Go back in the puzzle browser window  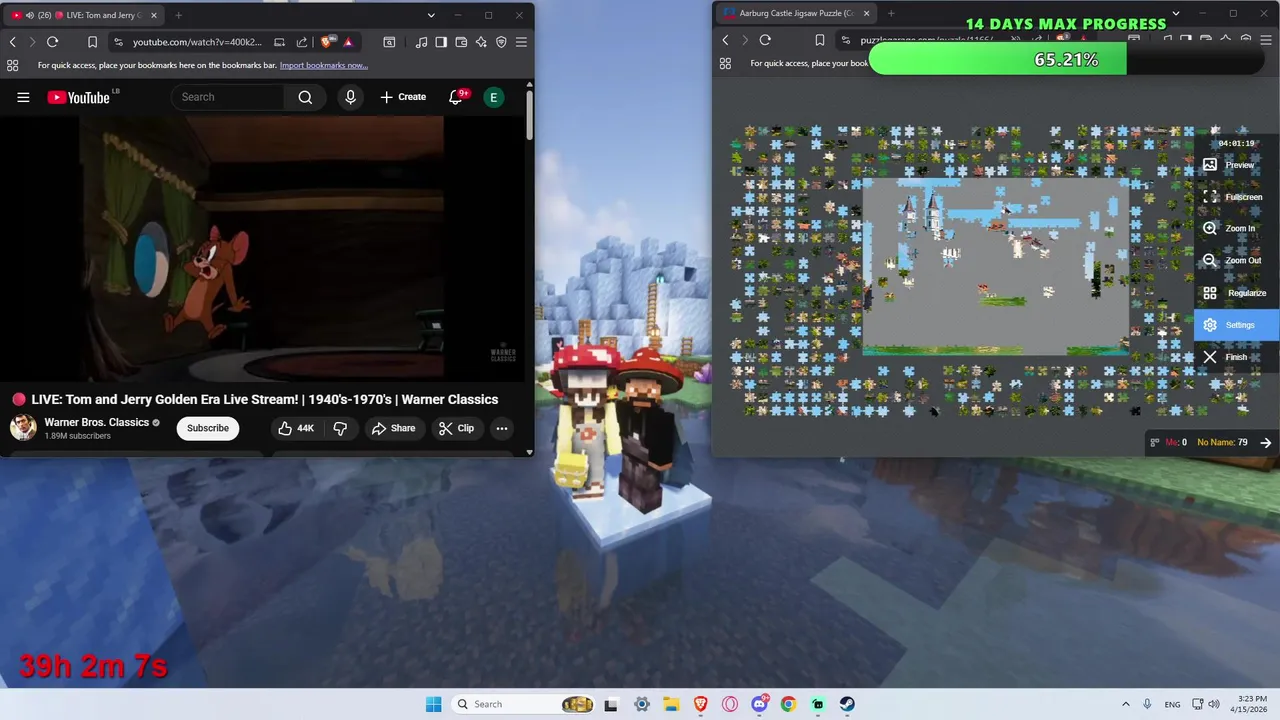[x=725, y=40]
